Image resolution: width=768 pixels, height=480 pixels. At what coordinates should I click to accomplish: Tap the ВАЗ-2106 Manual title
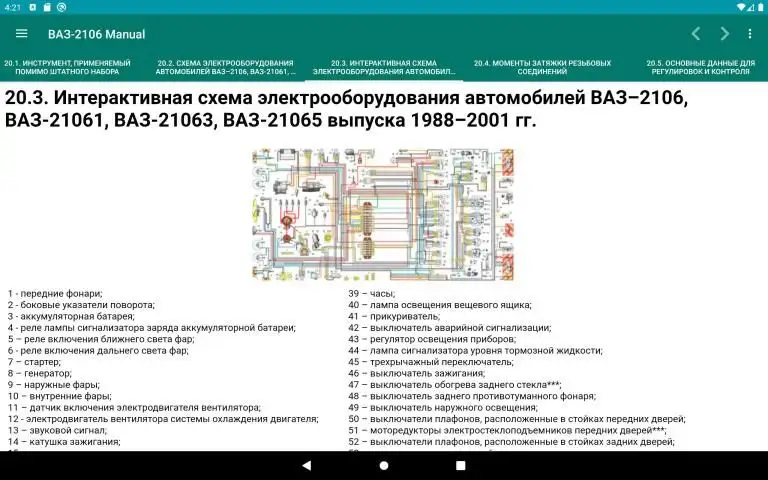(x=96, y=34)
